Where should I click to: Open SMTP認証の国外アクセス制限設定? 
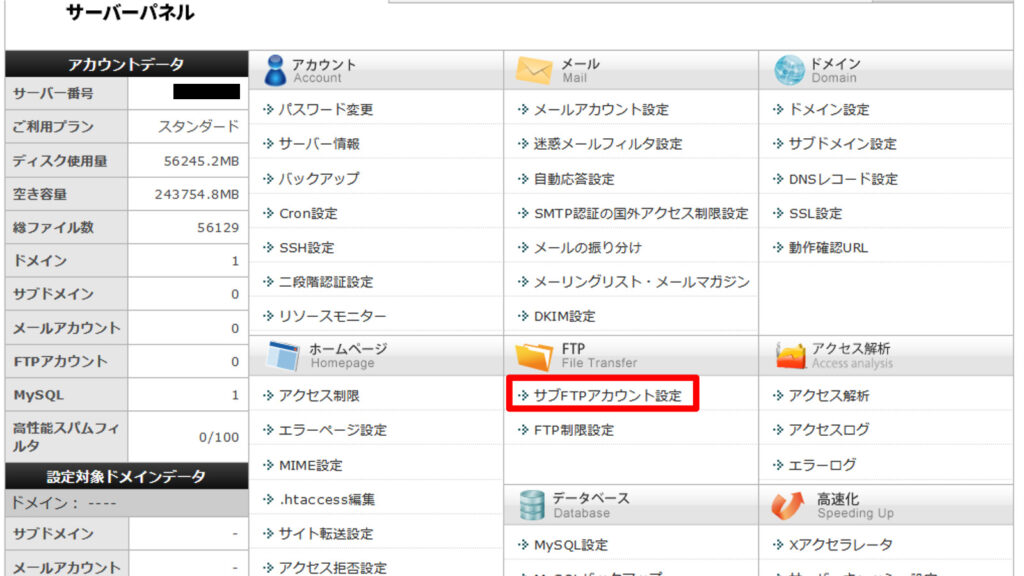641,213
